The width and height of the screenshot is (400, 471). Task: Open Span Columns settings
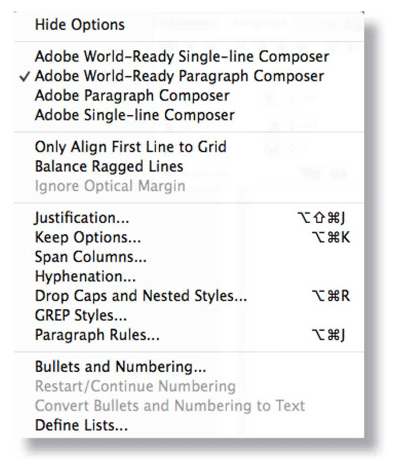point(189,257)
